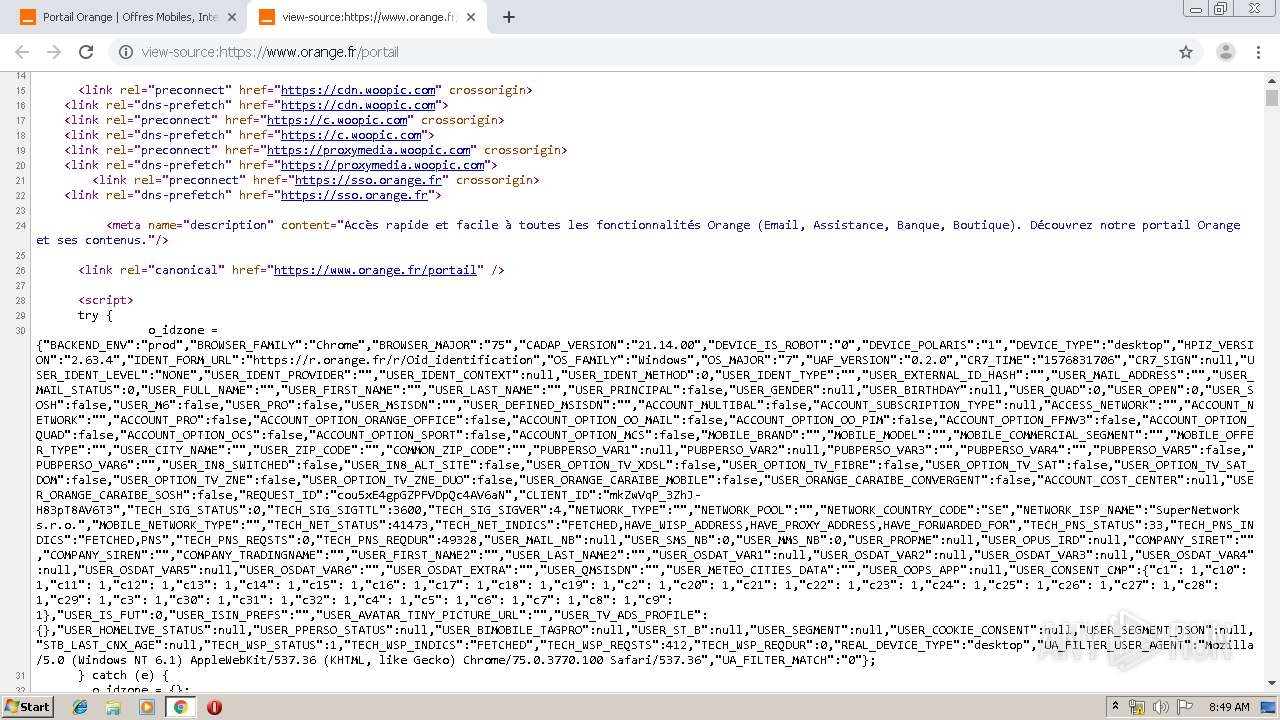Viewport: 1280px width, 720px height.
Task: Click the vertical scrollbar thumb
Action: click(x=1271, y=97)
